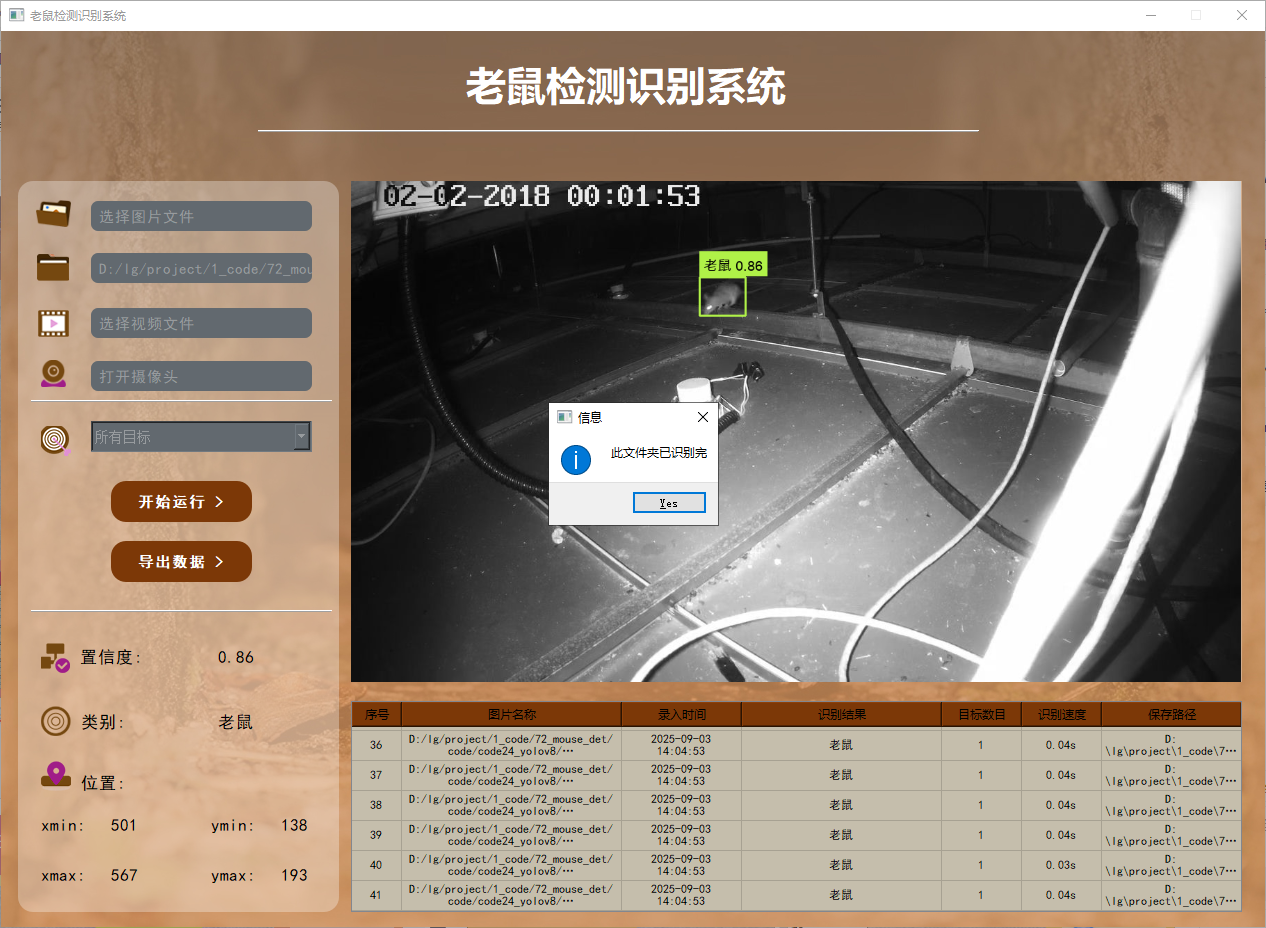Click the 导出数据 button
The width and height of the screenshot is (1266, 928).
pos(181,562)
